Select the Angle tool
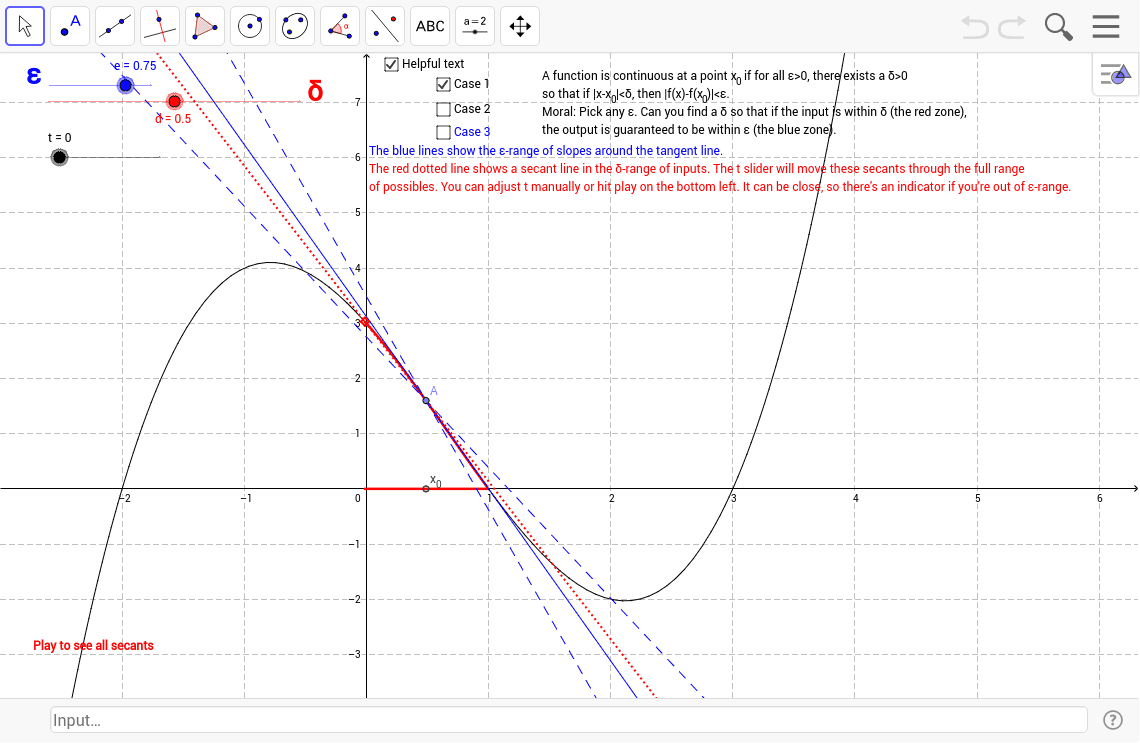1140x743 pixels. coord(340,26)
